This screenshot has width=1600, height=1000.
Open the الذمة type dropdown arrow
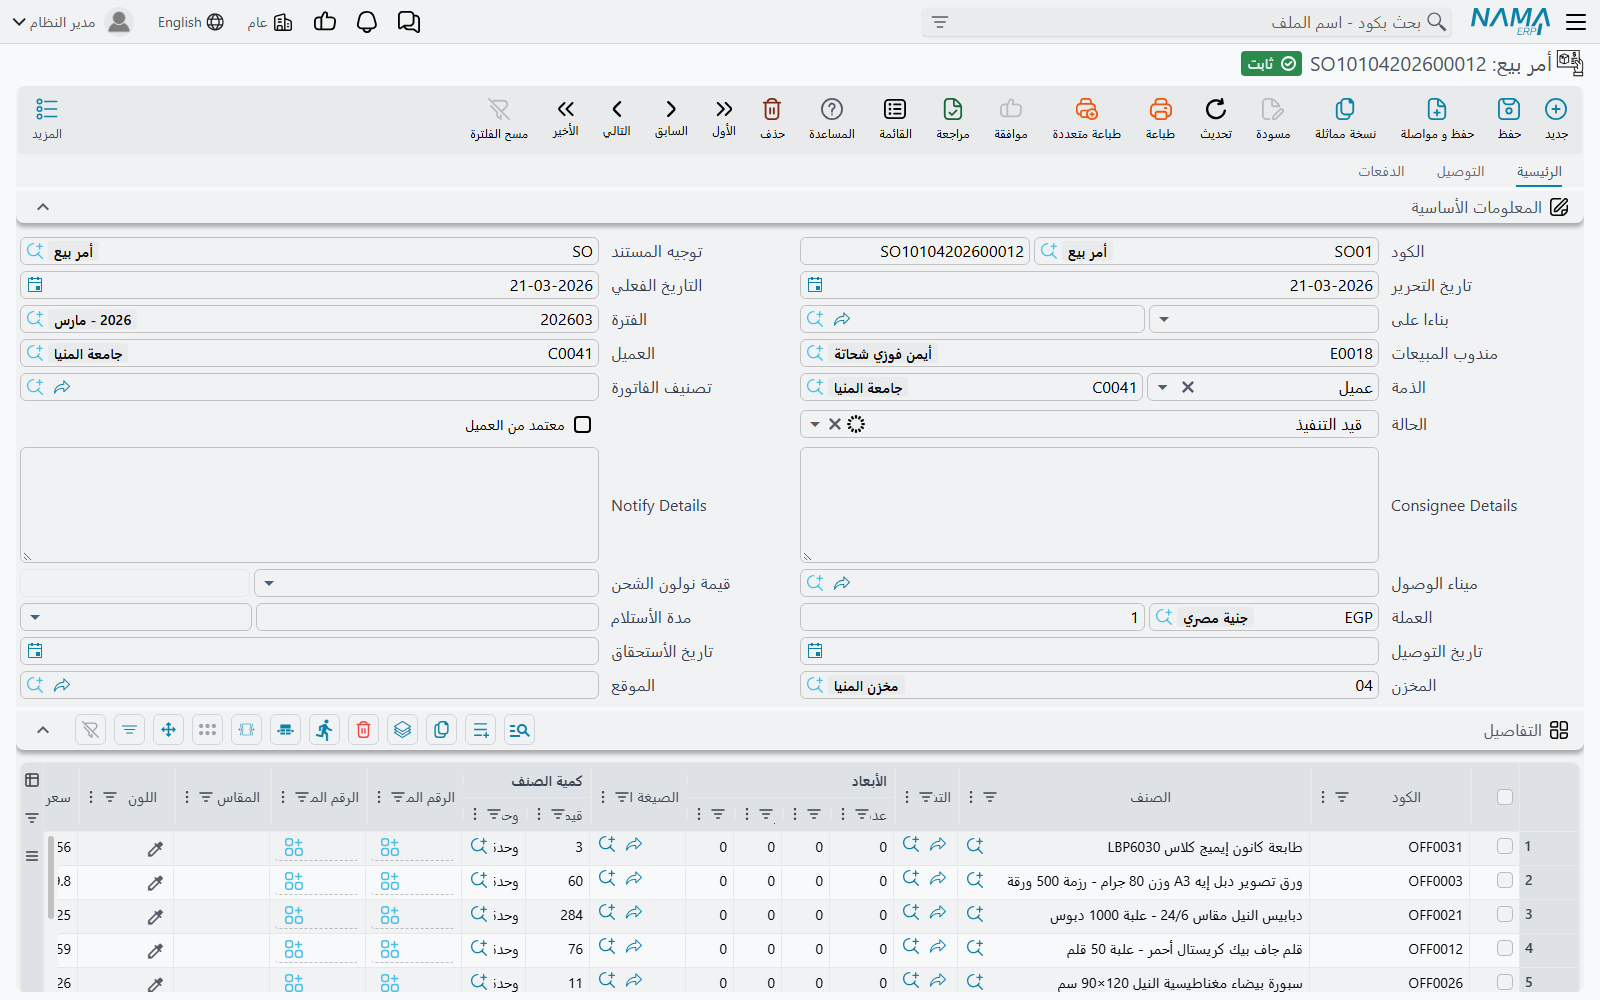[1162, 388]
